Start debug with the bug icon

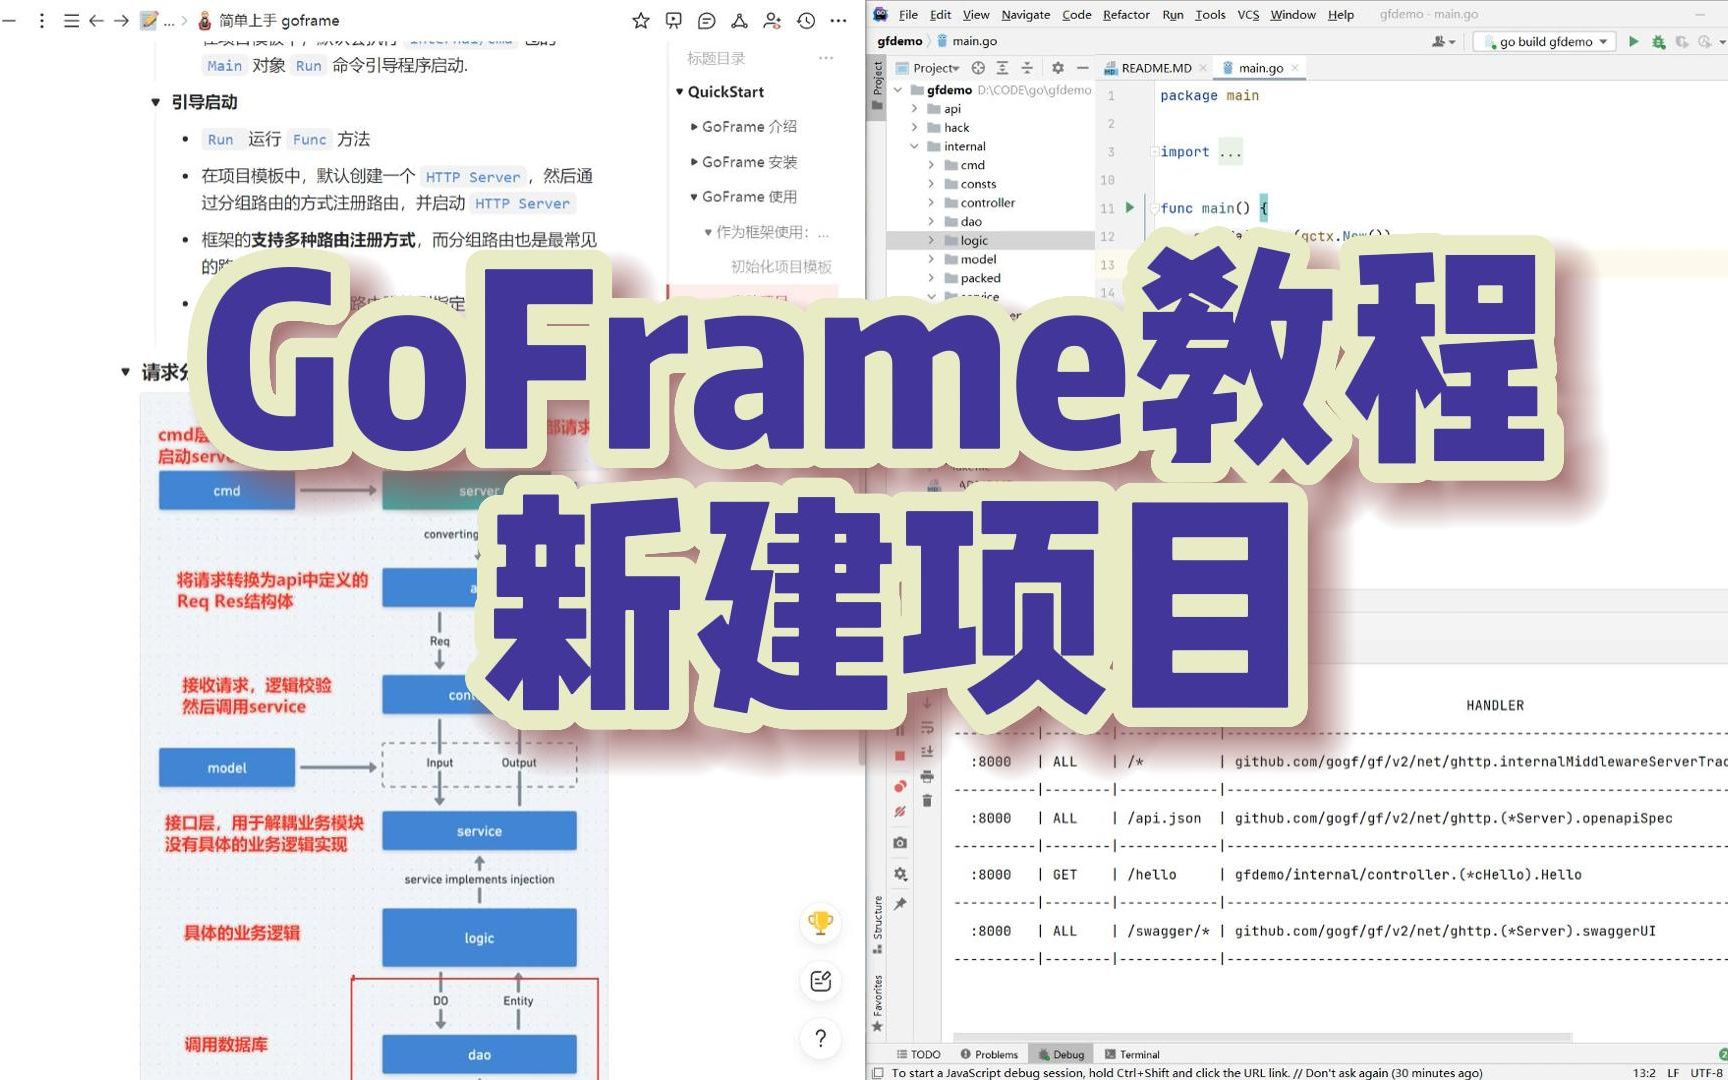point(1658,41)
